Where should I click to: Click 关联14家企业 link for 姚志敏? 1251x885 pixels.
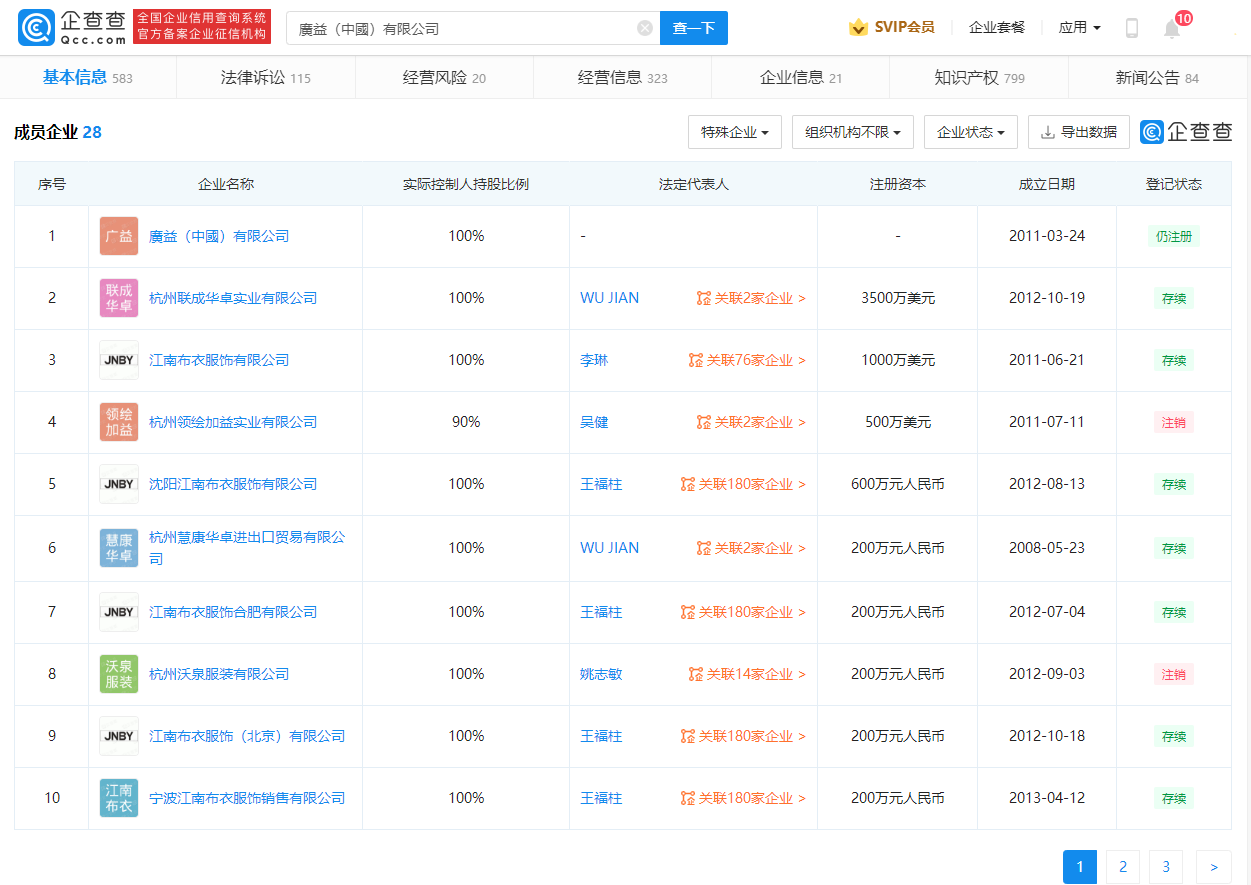click(x=747, y=674)
